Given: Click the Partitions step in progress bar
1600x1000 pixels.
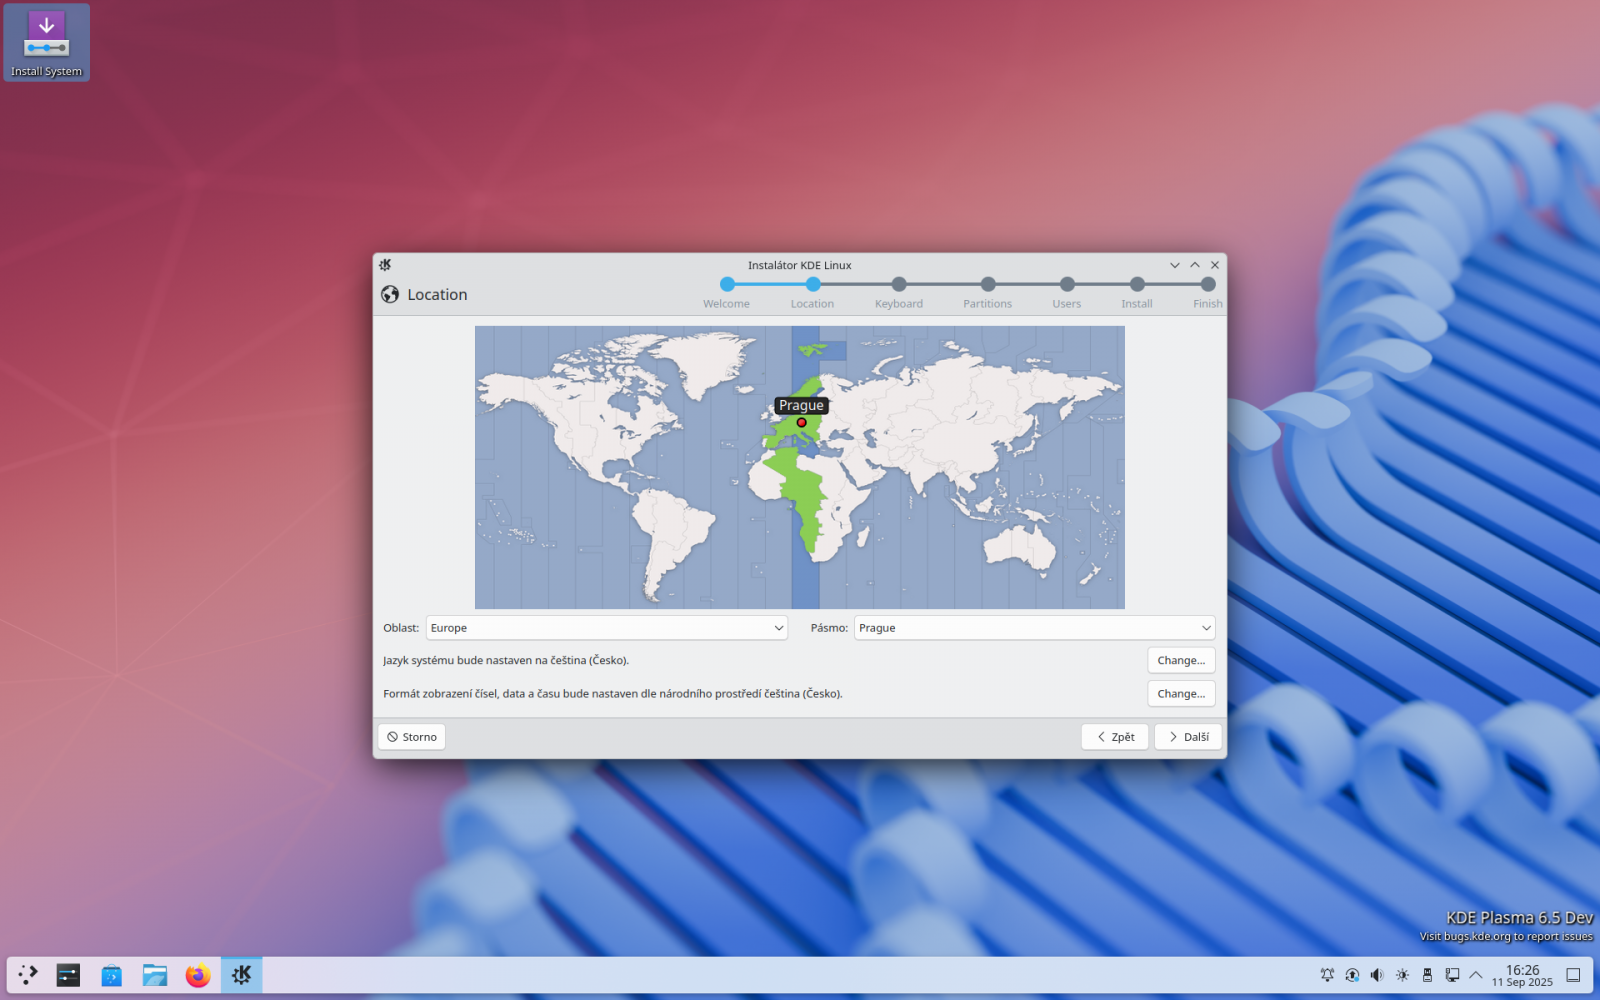Looking at the screenshot, I should (x=988, y=293).
